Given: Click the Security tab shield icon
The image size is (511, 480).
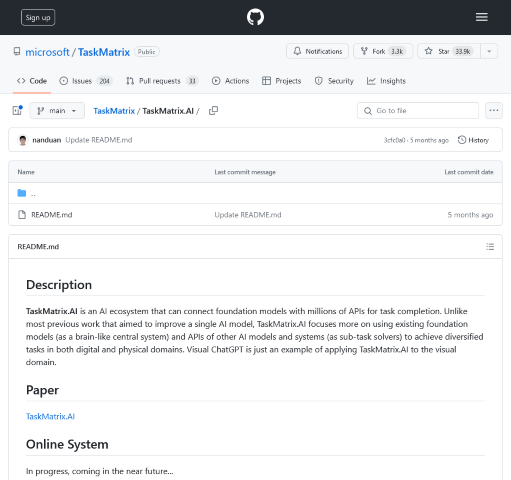Looking at the screenshot, I should coord(319,81).
